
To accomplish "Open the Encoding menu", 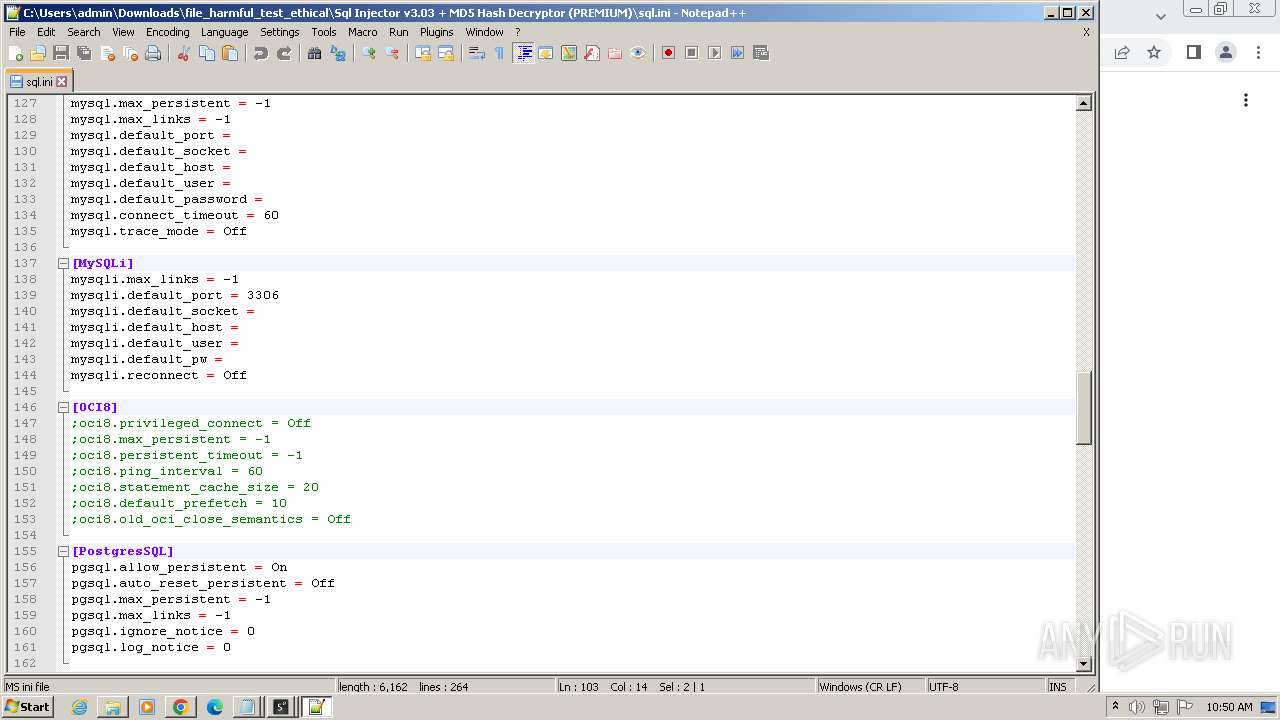I will [167, 32].
